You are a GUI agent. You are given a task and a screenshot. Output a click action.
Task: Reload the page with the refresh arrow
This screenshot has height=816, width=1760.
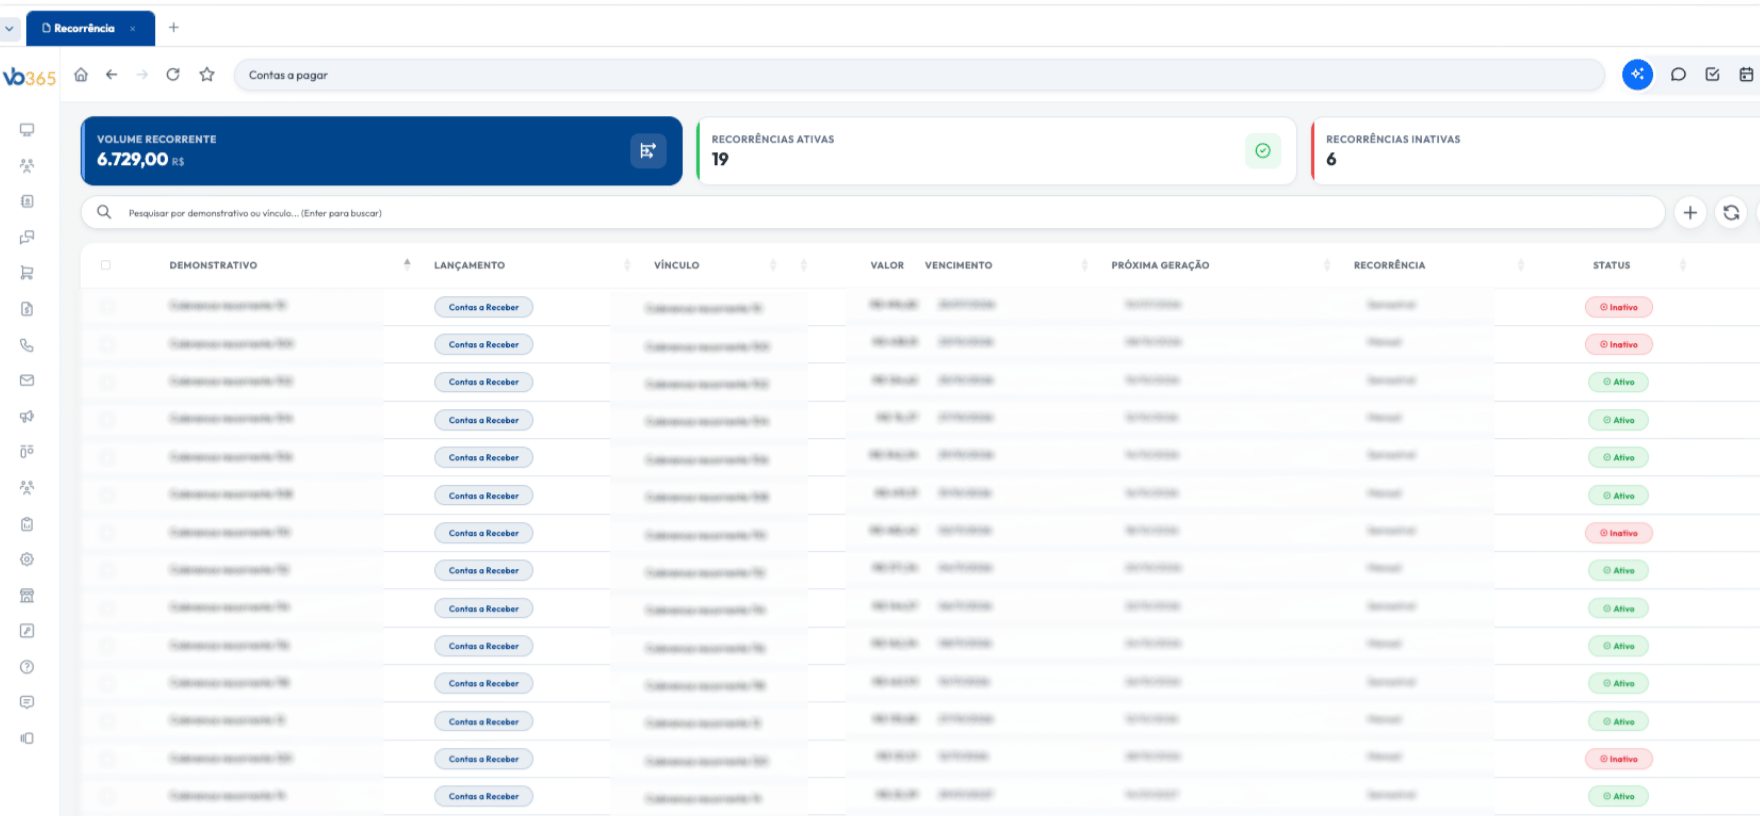click(x=173, y=75)
